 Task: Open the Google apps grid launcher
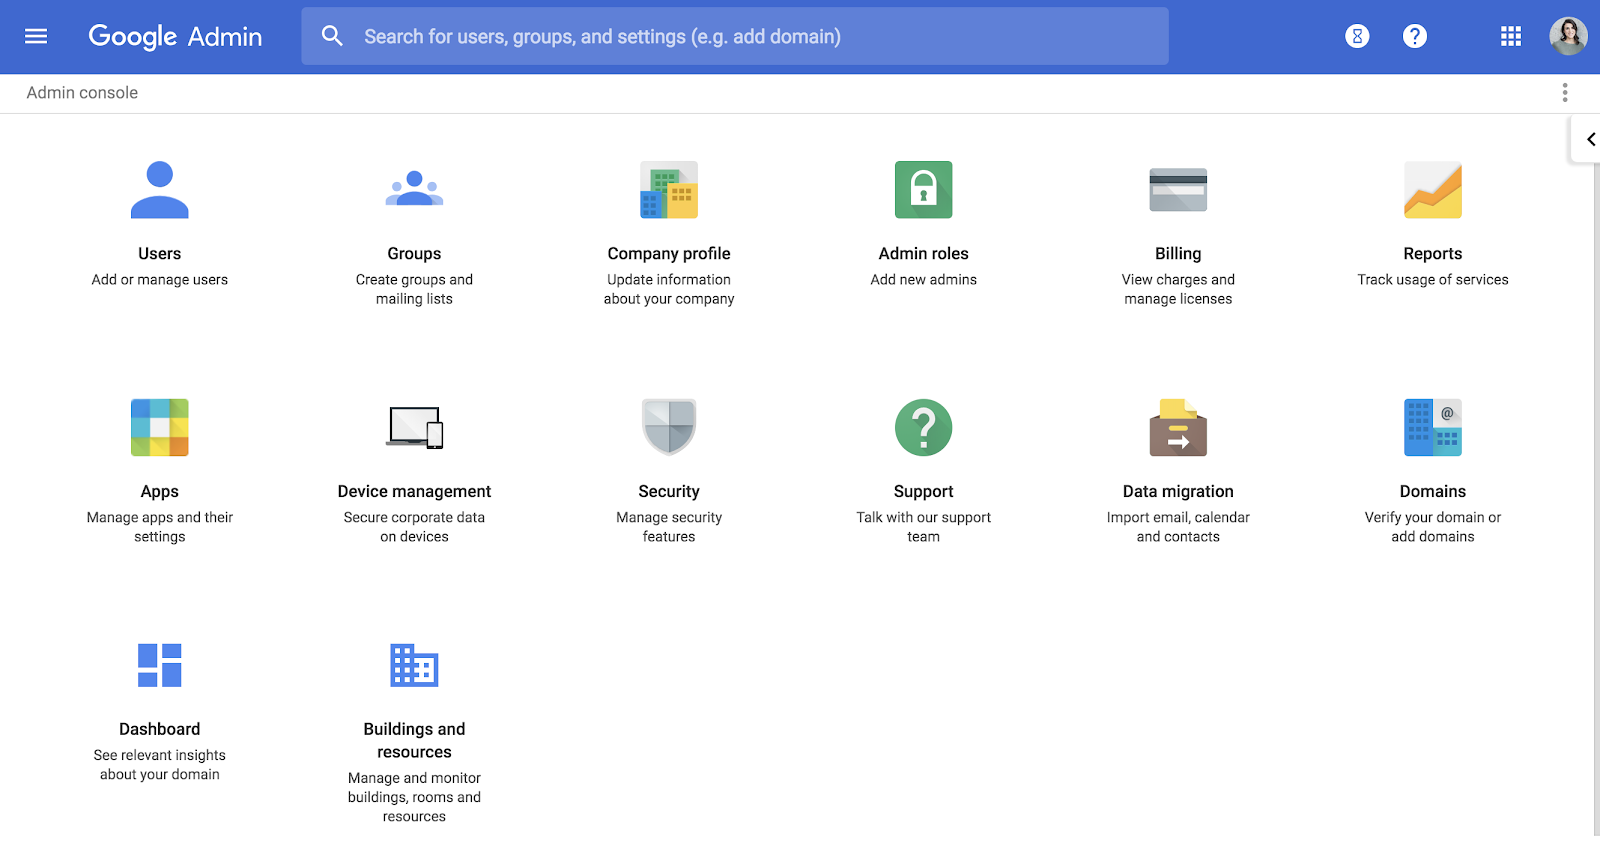(x=1511, y=37)
